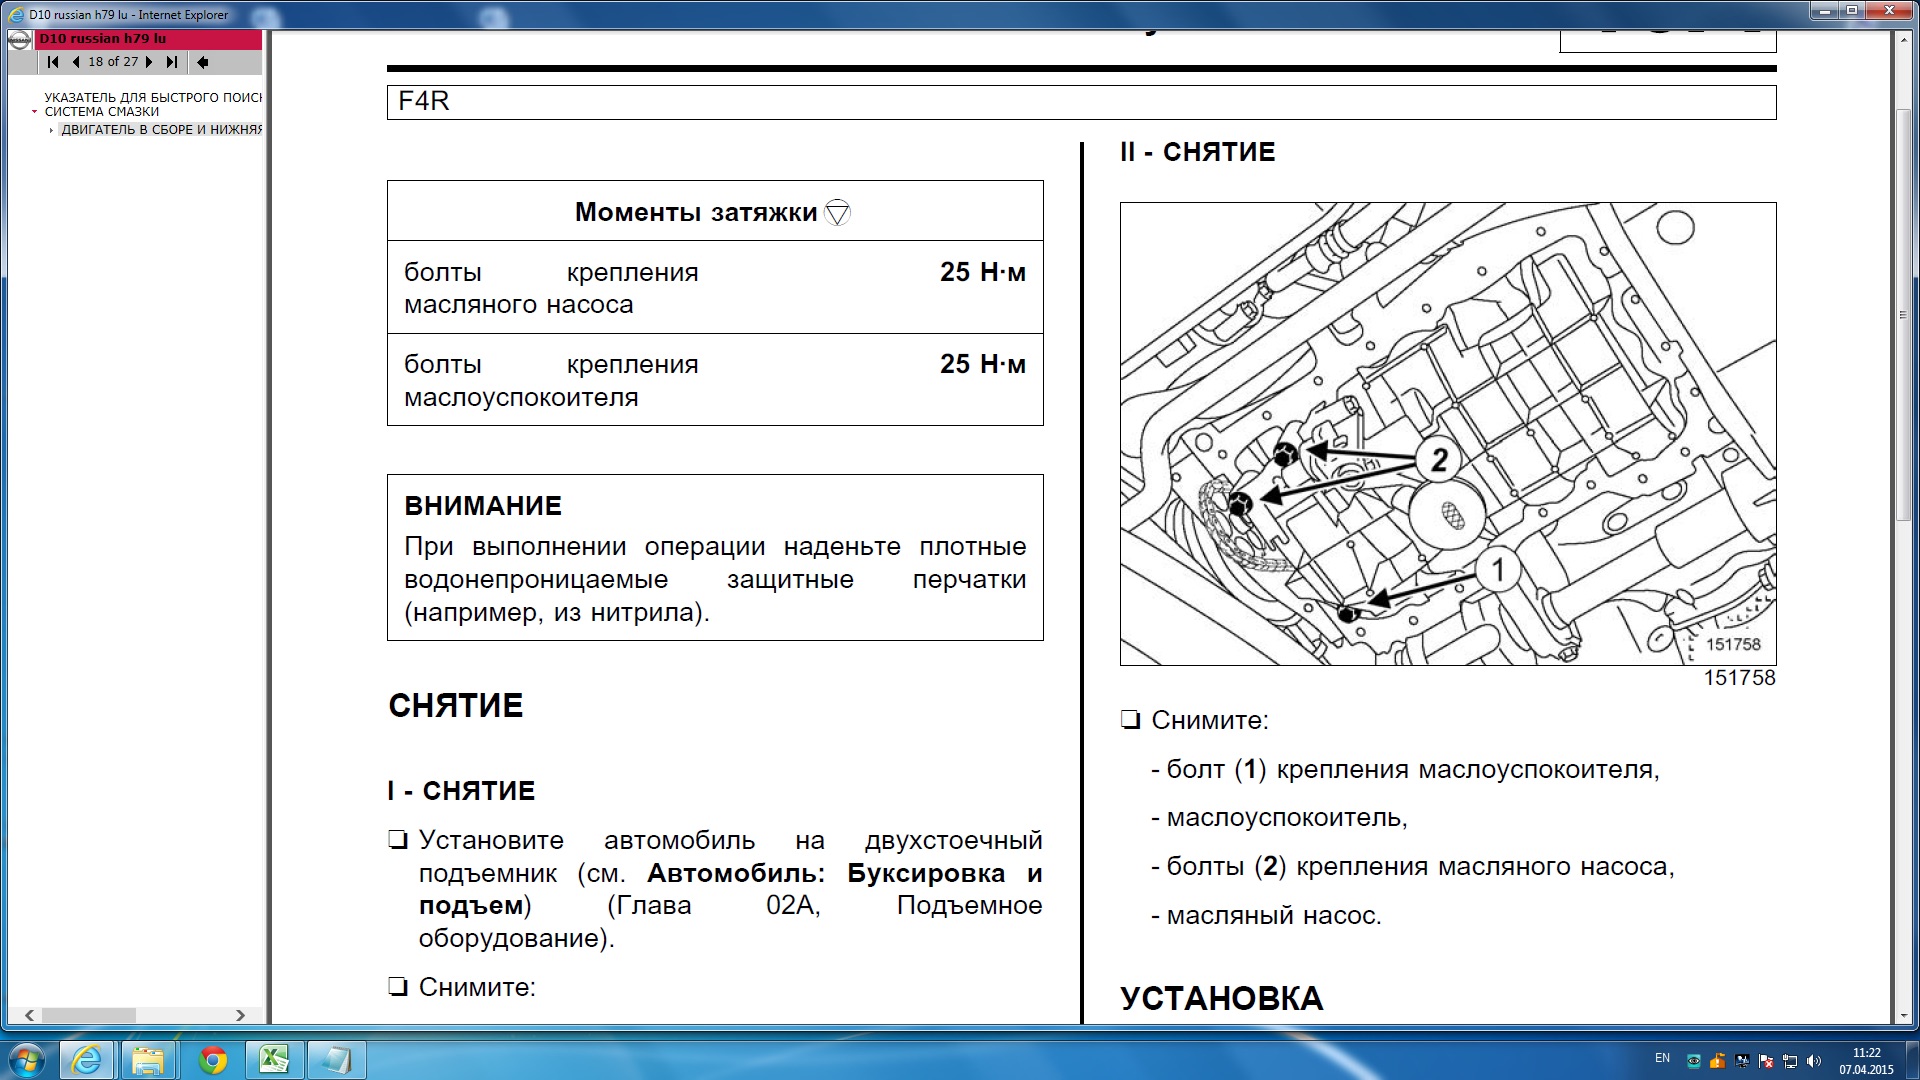Click checkbox bullet beside right column 'Снимите:'
The height and width of the screenshot is (1080, 1920).
coord(1130,720)
